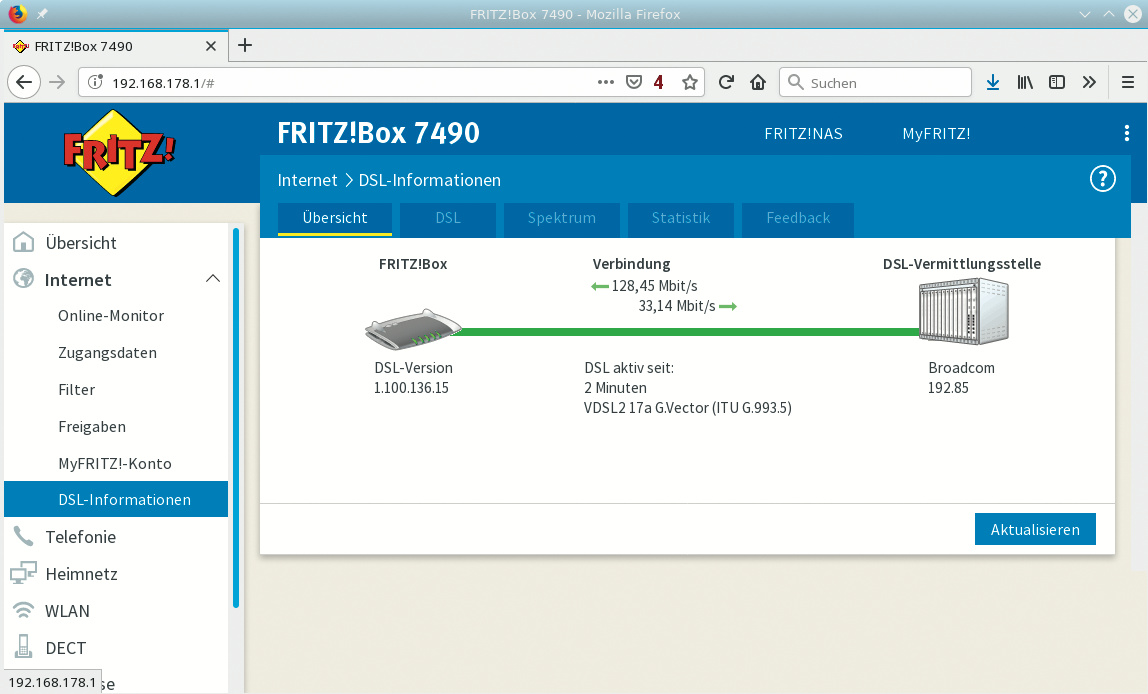Click the Übersicht house icon in sidebar
1148x694 pixels.
23,242
